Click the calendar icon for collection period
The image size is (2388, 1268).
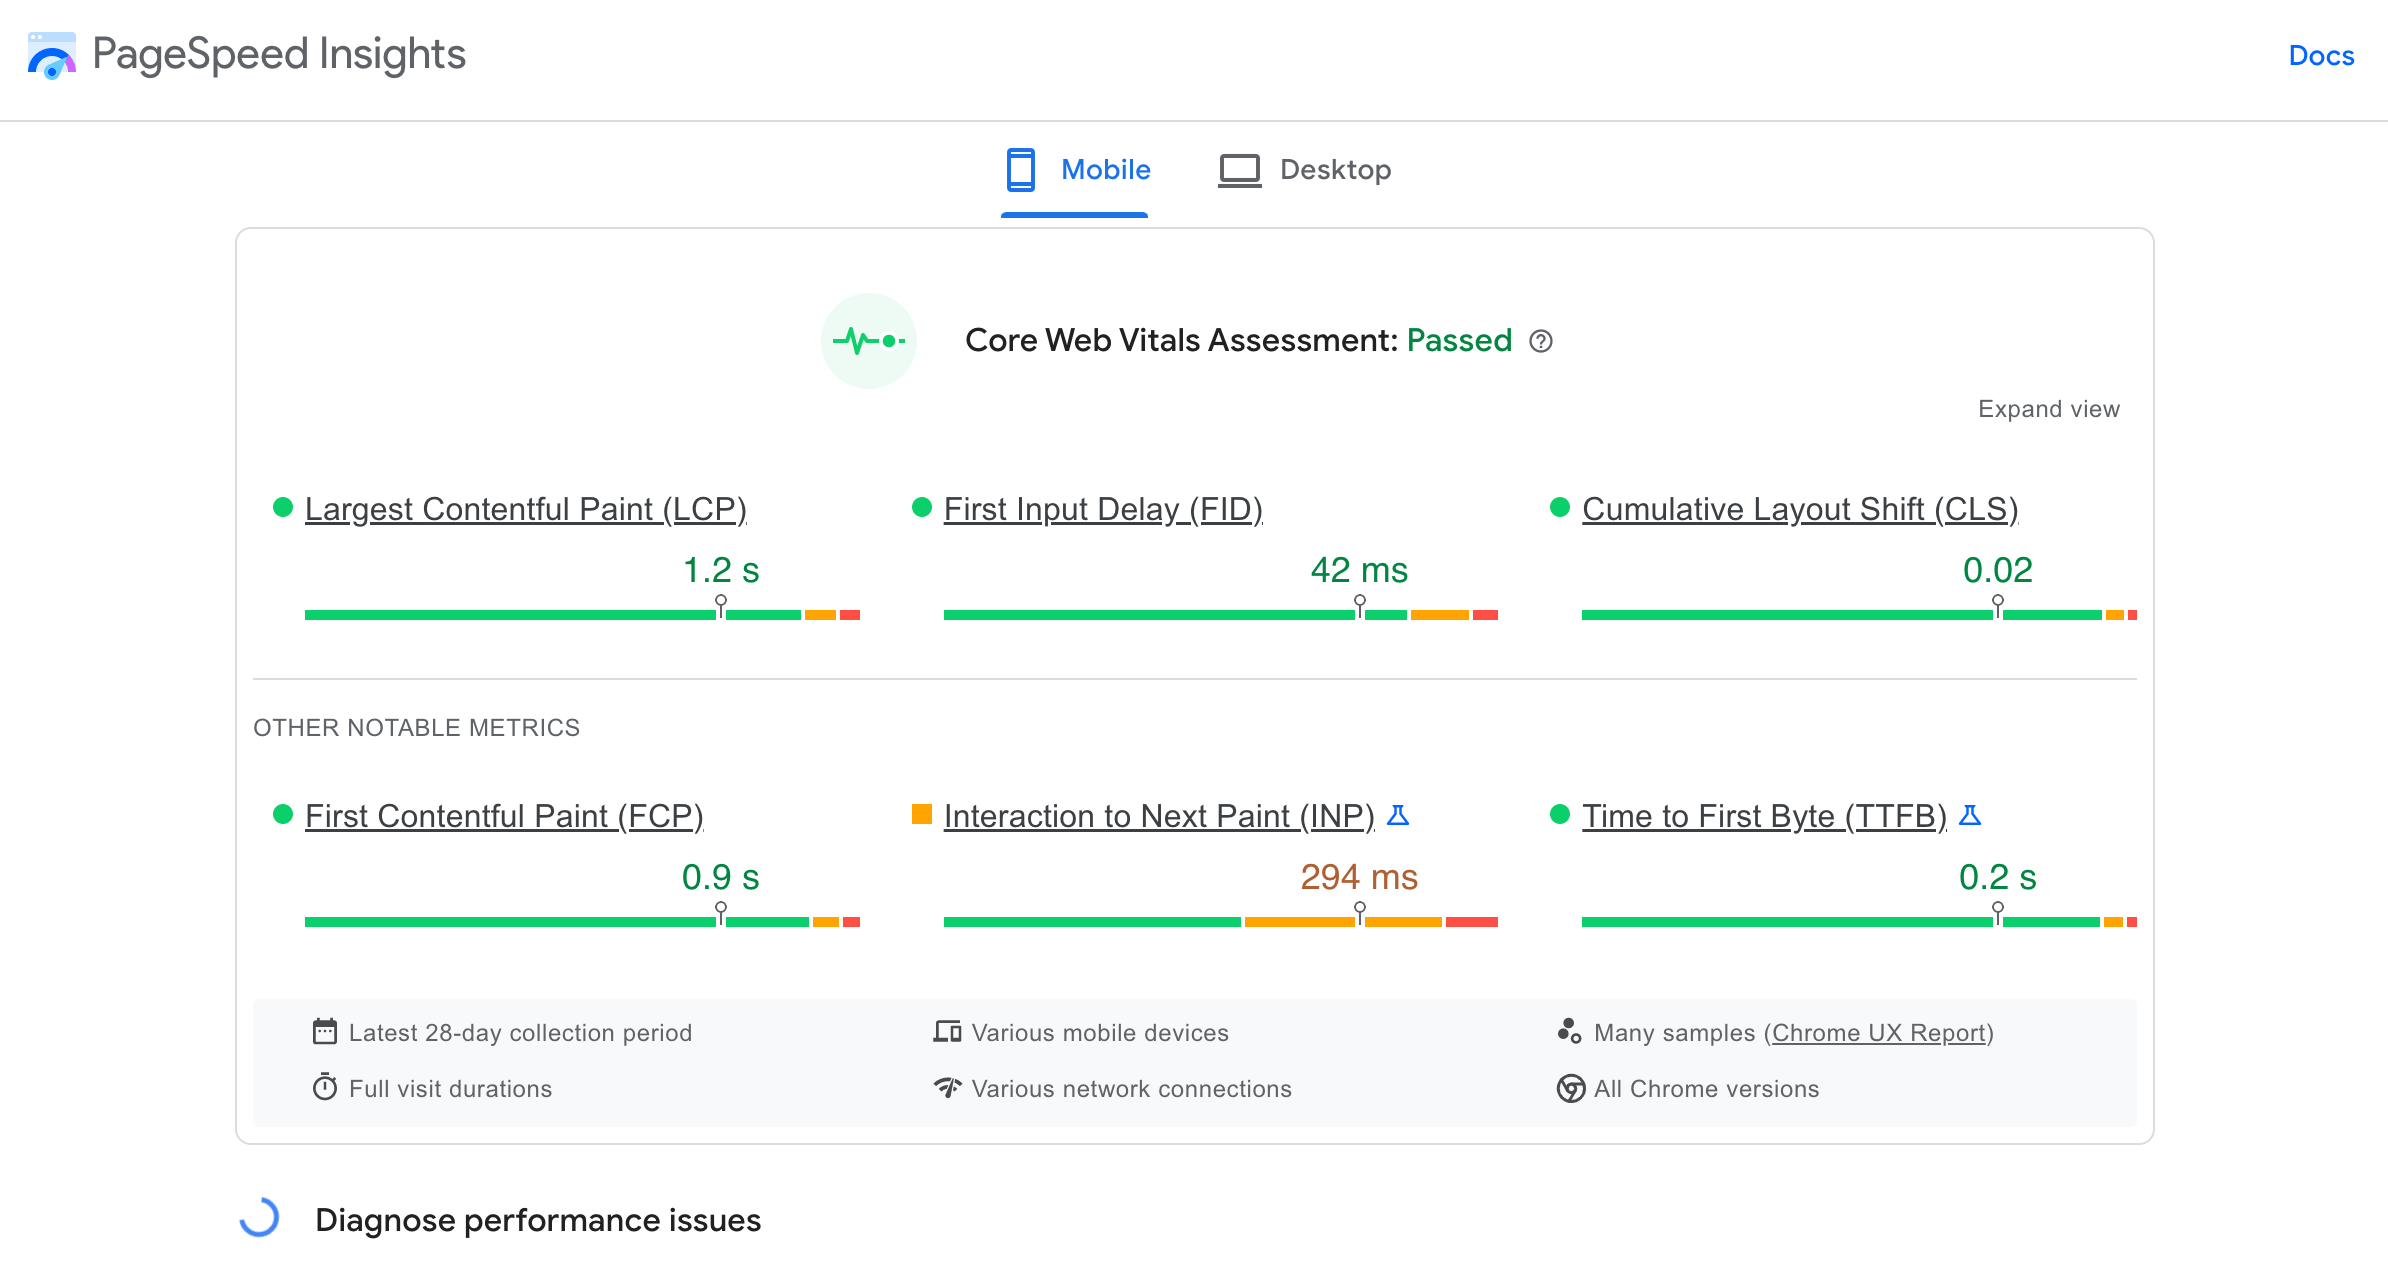tap(325, 1032)
